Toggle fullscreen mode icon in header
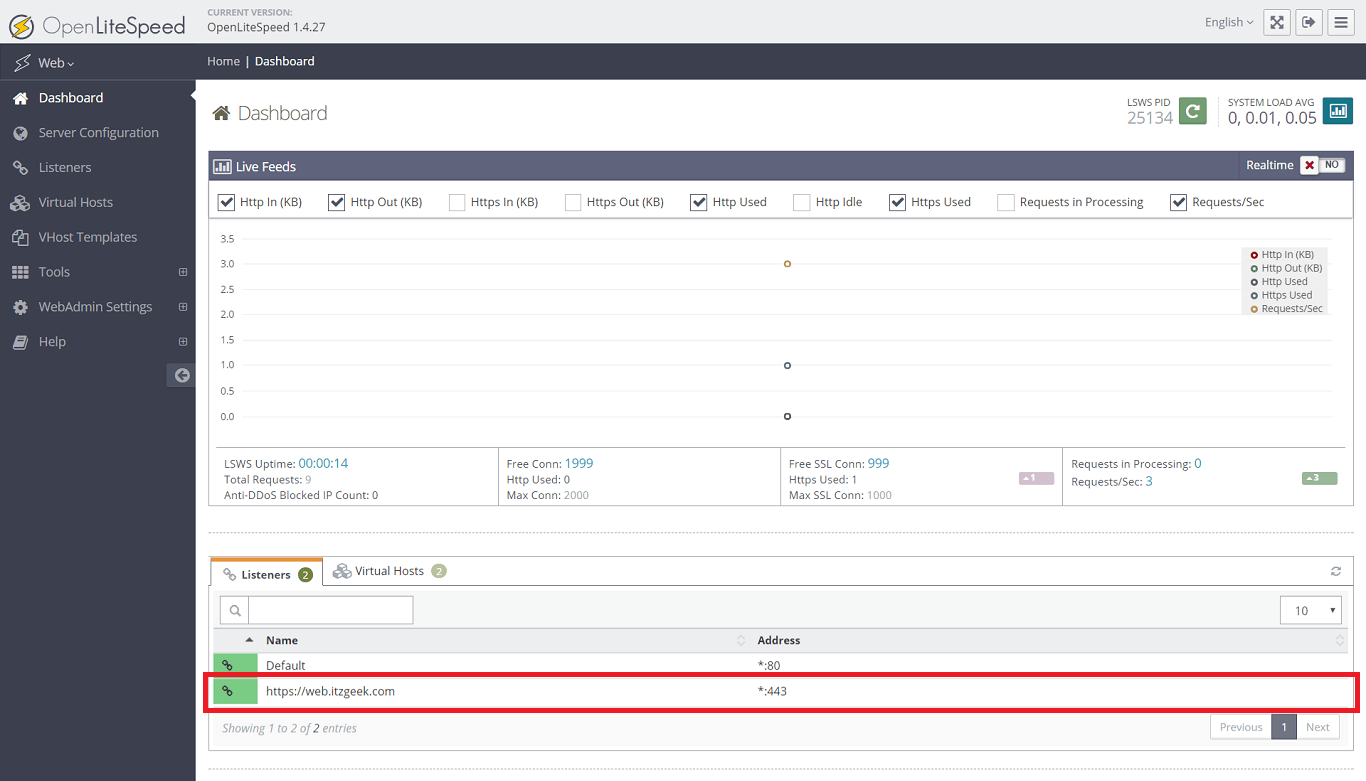 tap(1277, 22)
